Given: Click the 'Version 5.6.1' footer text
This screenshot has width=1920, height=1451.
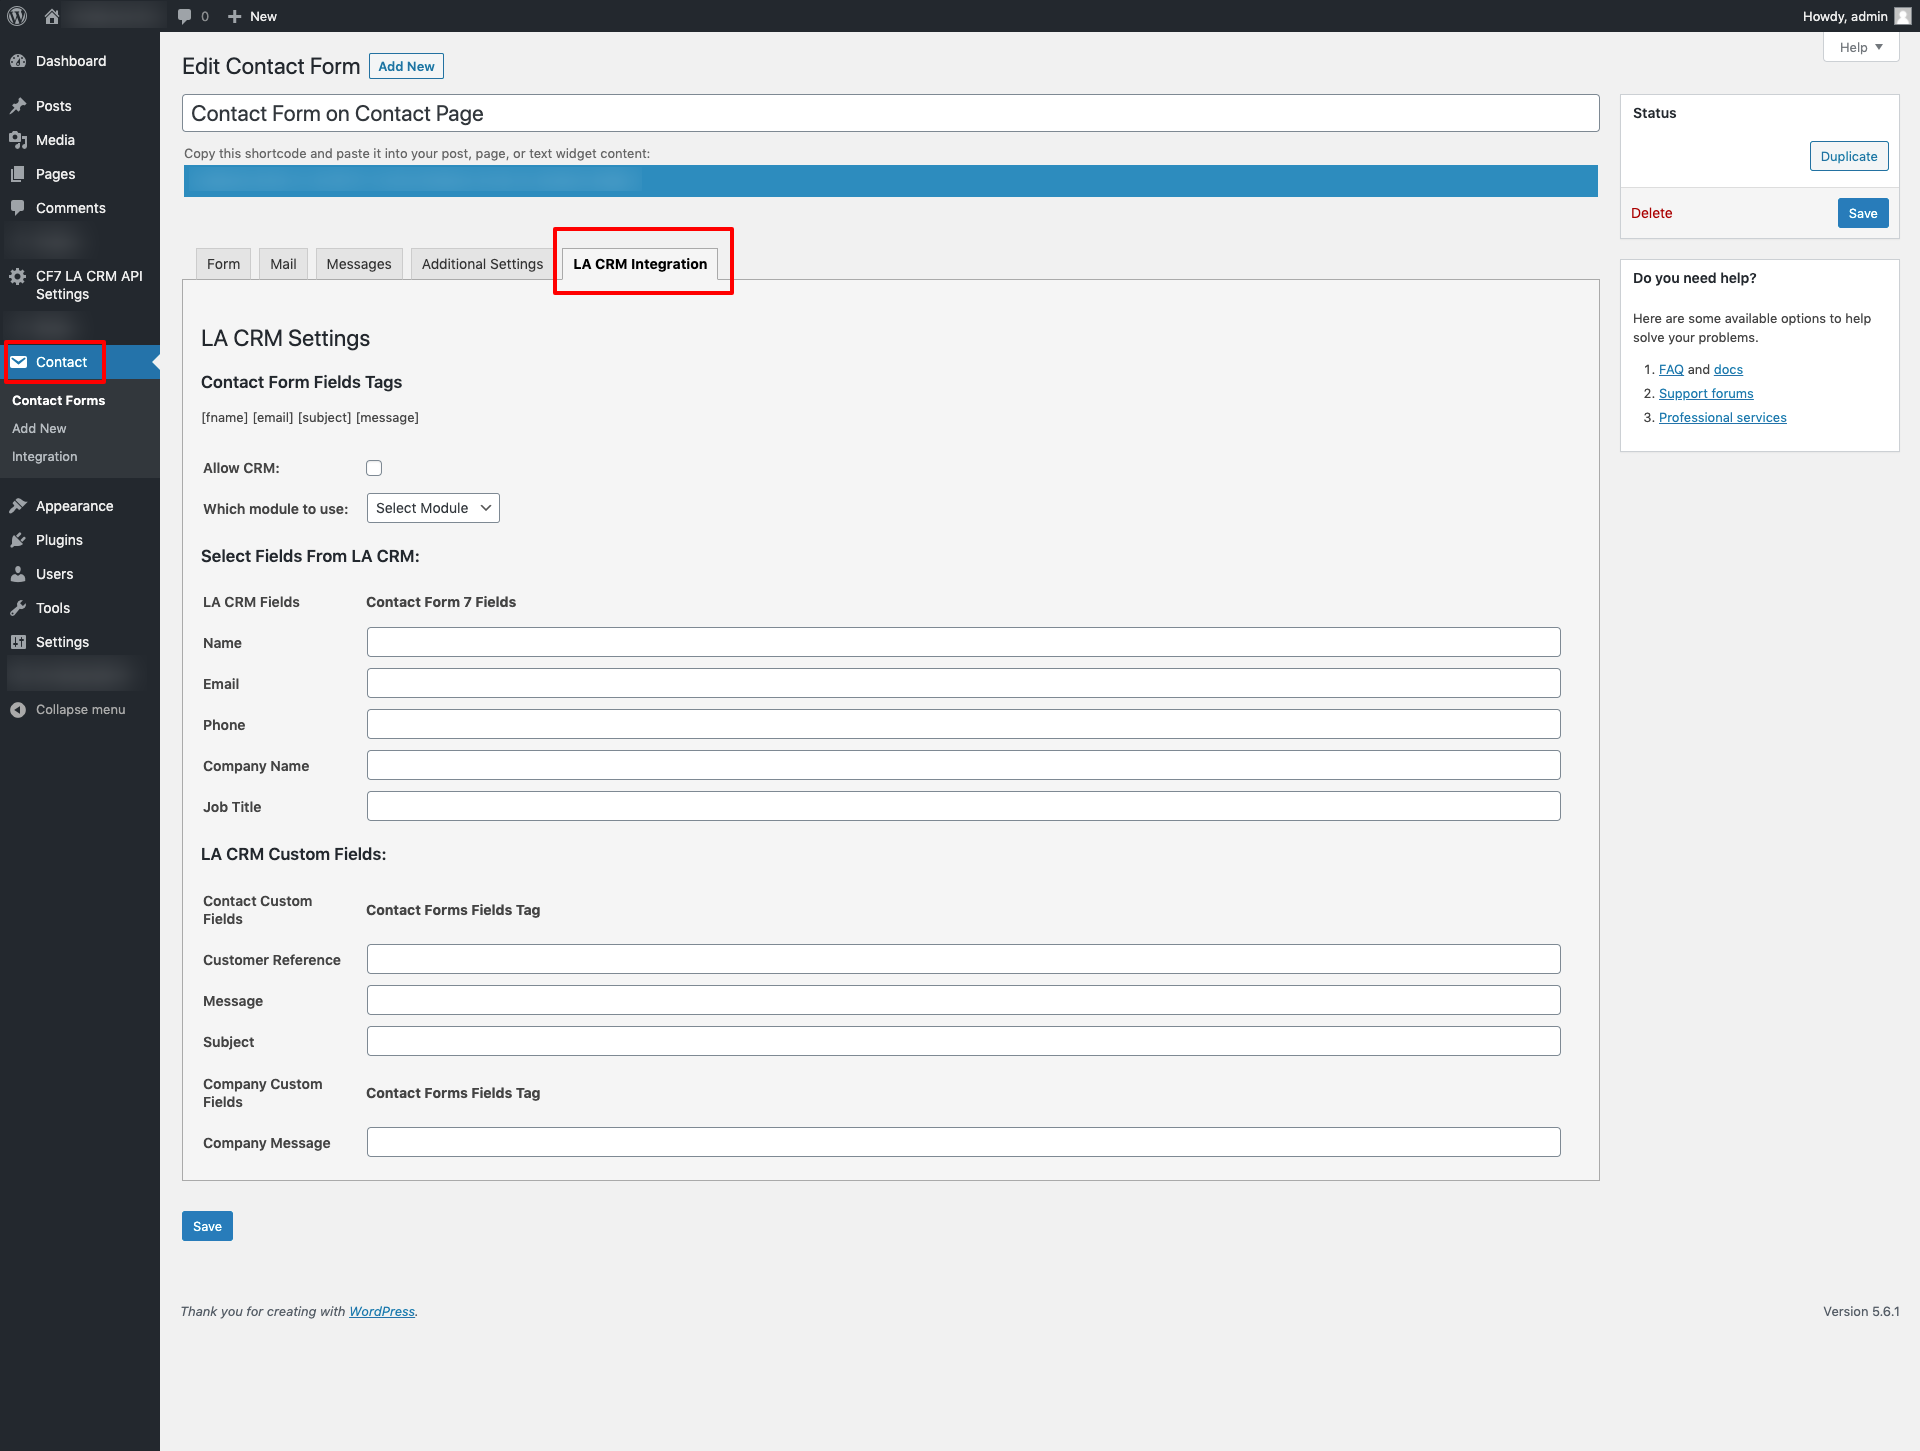Looking at the screenshot, I should click(1860, 1311).
